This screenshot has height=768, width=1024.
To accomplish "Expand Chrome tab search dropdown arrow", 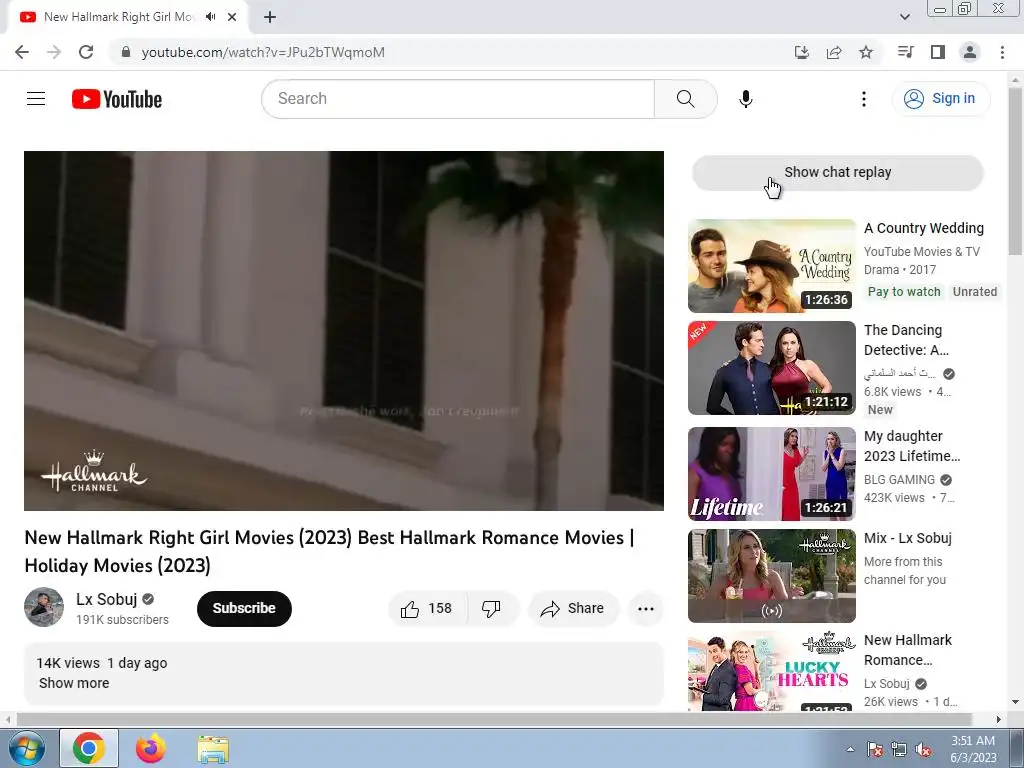I will (x=904, y=17).
